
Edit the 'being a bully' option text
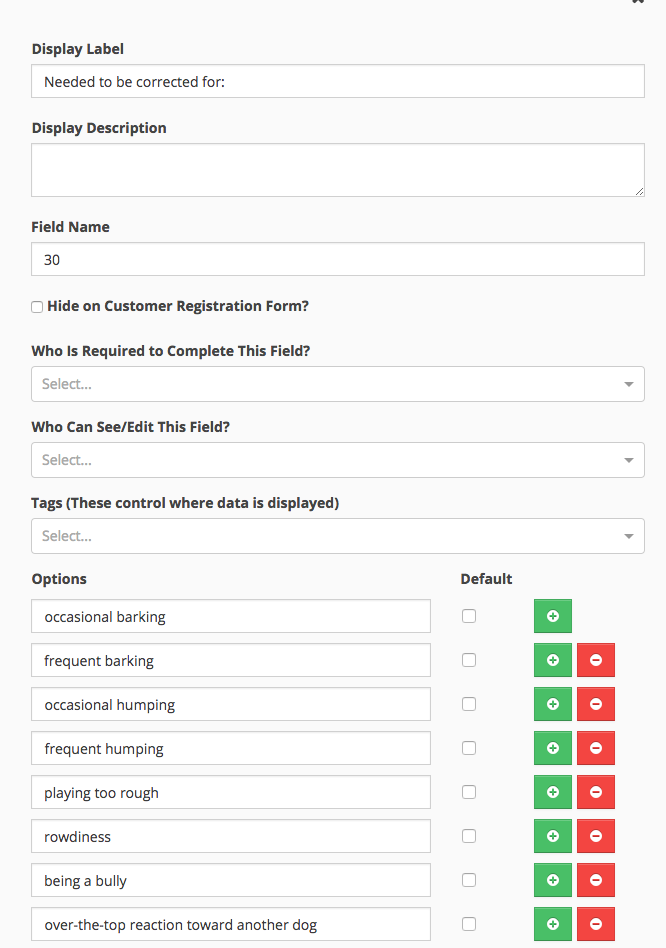[x=231, y=880]
